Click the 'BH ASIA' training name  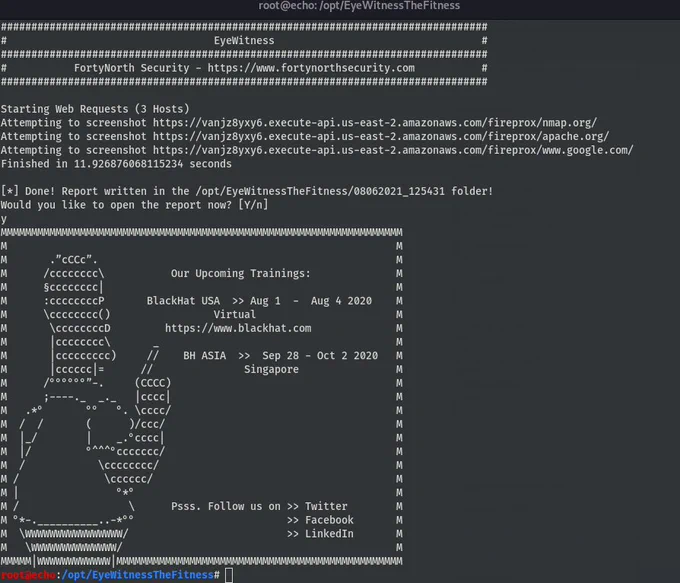click(x=204, y=356)
